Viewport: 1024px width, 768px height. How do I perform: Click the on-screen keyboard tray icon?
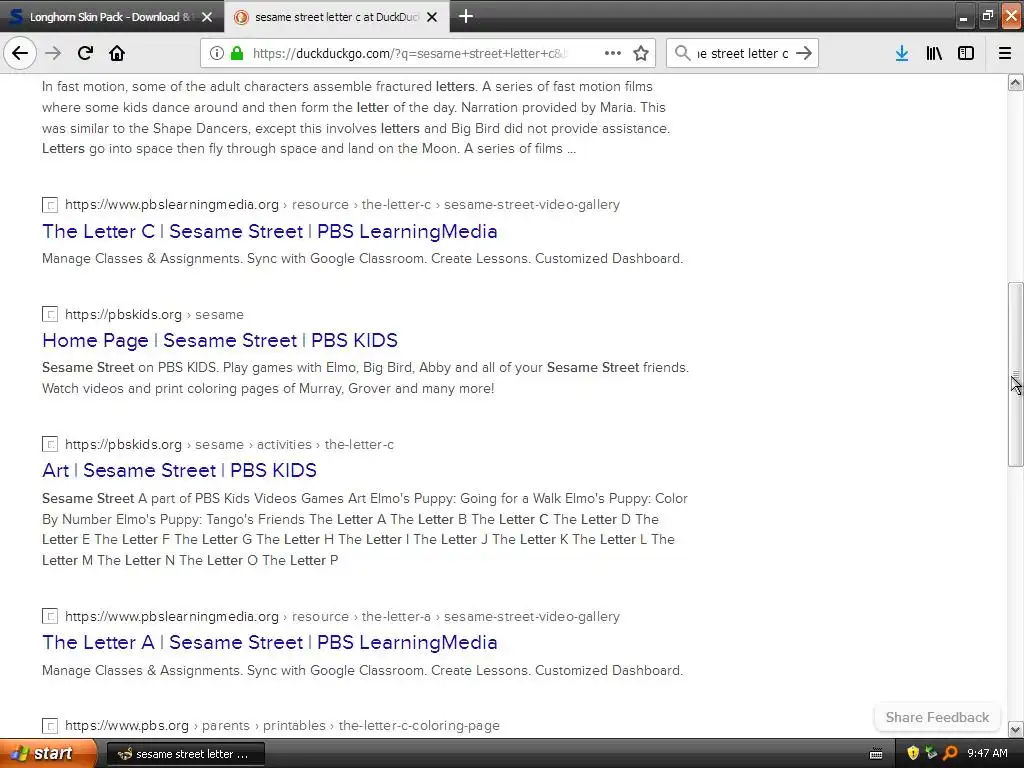pos(876,754)
